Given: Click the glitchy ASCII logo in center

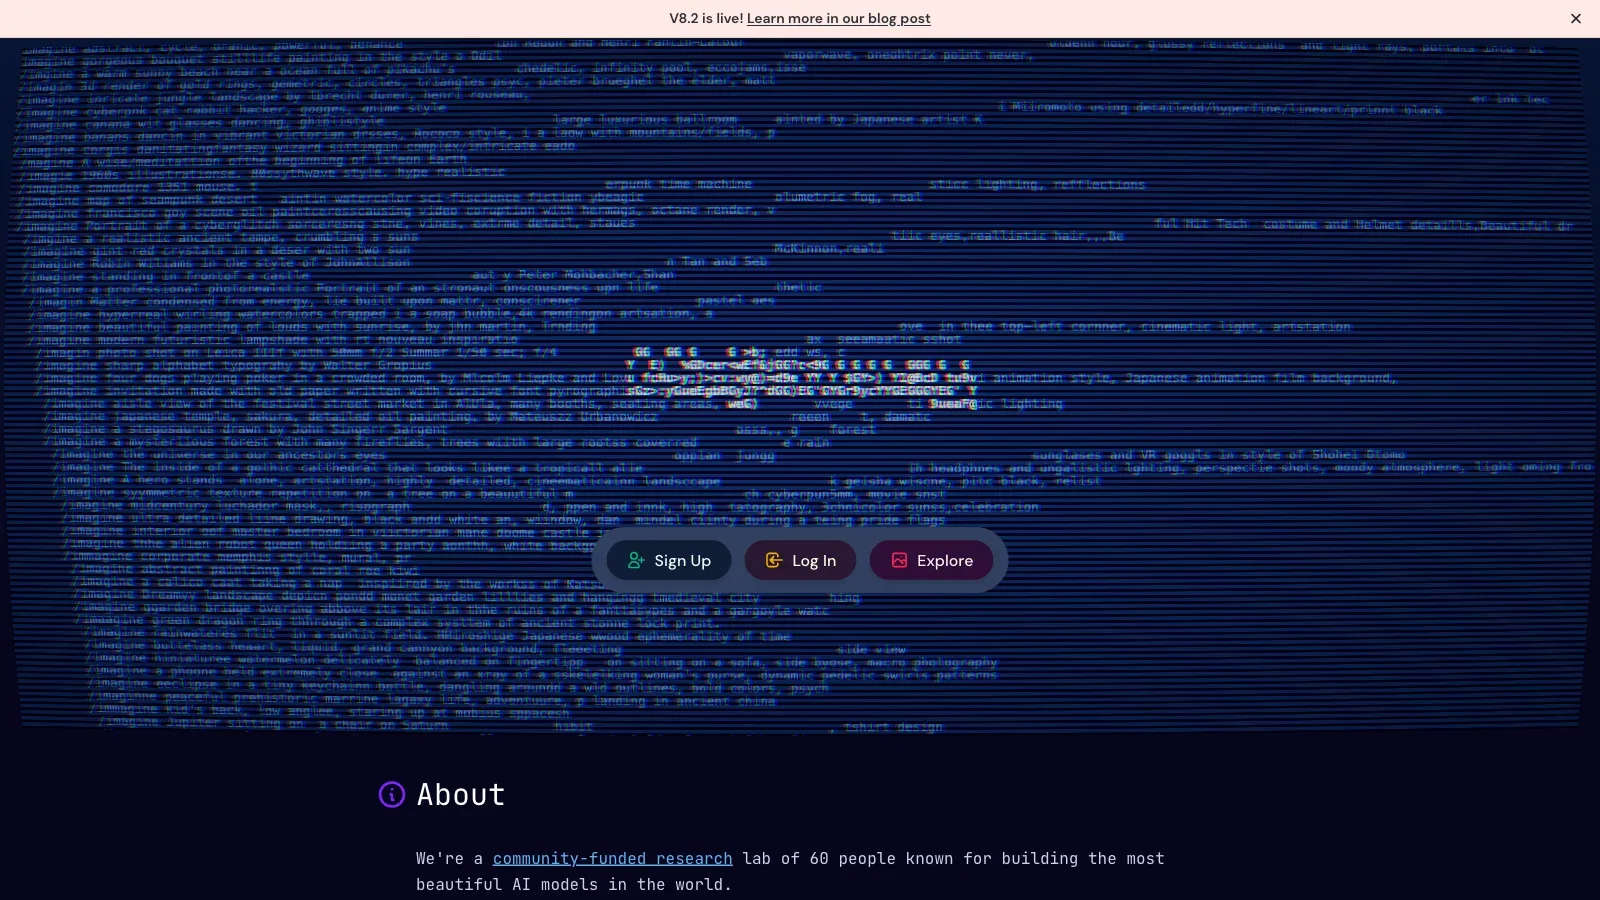Looking at the screenshot, I should coord(802,378).
